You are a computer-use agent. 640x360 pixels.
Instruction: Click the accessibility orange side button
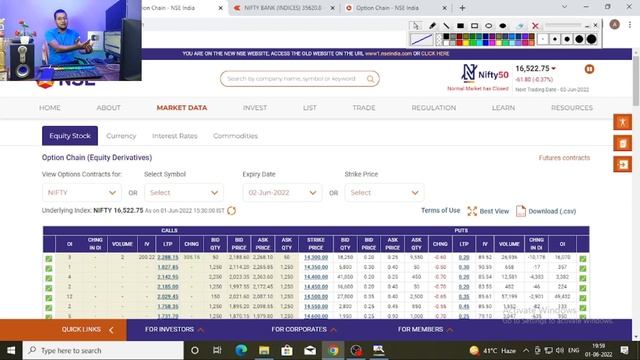tap(622, 122)
